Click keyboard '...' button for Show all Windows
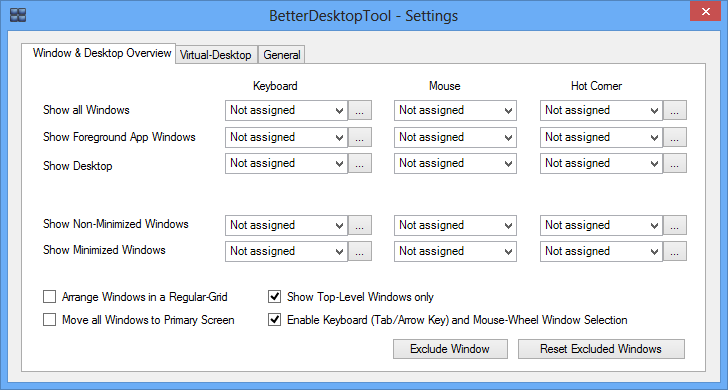The width and height of the screenshot is (728, 390). (x=360, y=110)
